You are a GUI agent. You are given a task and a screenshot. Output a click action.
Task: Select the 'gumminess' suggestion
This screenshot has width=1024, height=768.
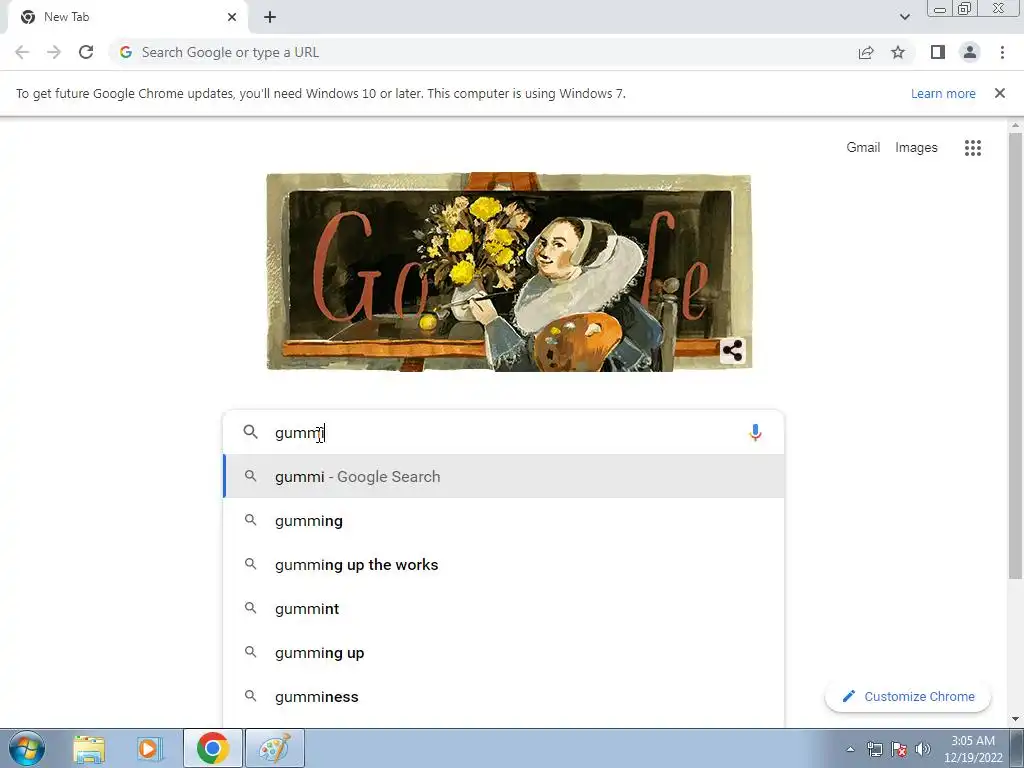[504, 696]
